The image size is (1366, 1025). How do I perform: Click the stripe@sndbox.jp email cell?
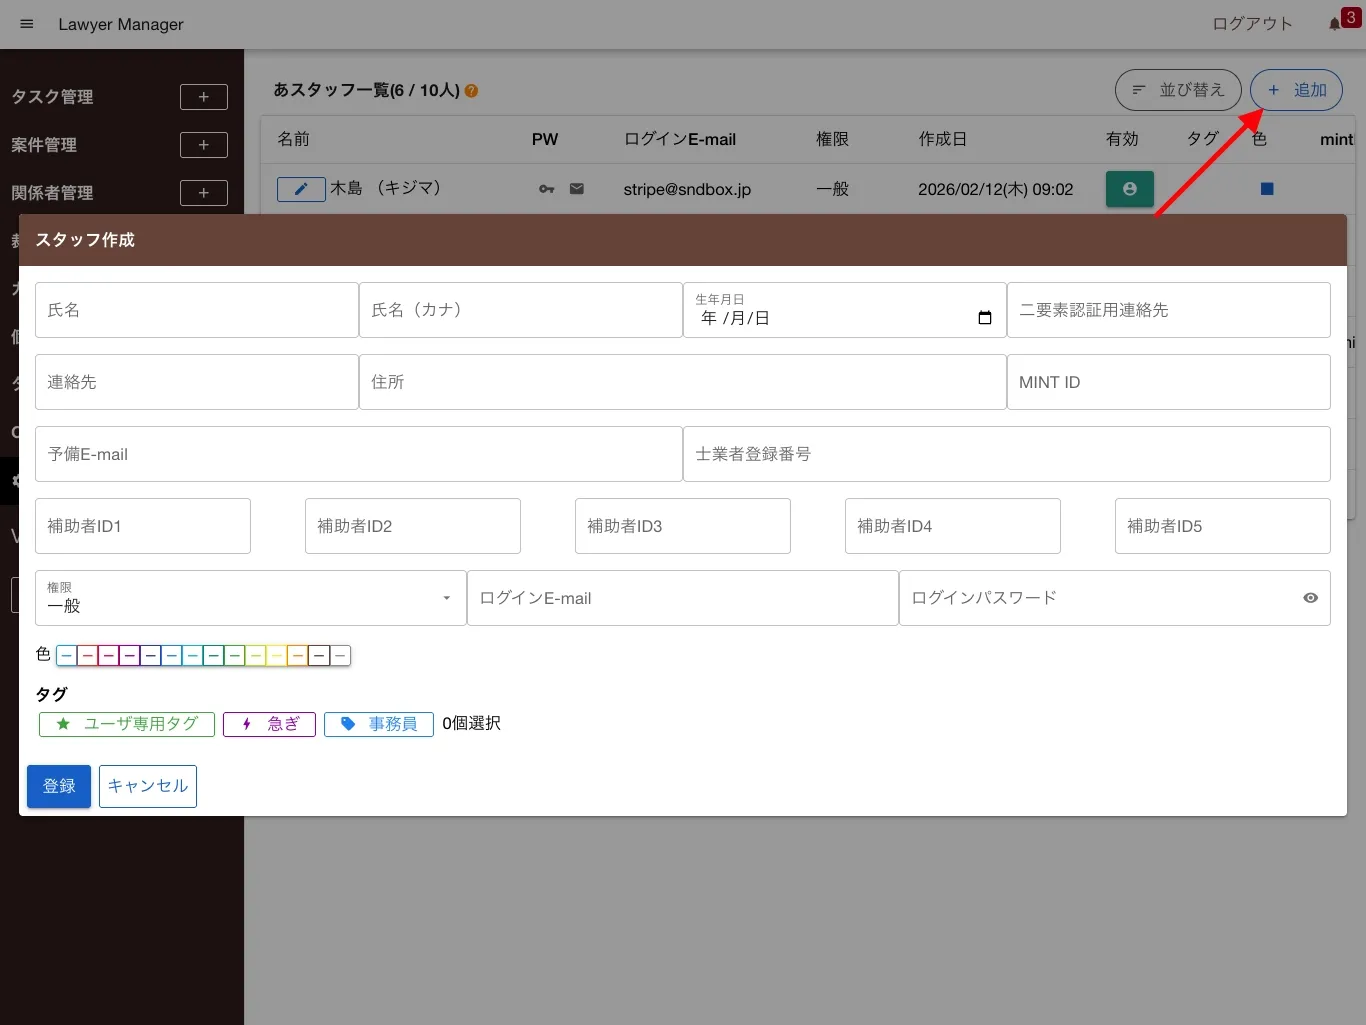point(687,189)
